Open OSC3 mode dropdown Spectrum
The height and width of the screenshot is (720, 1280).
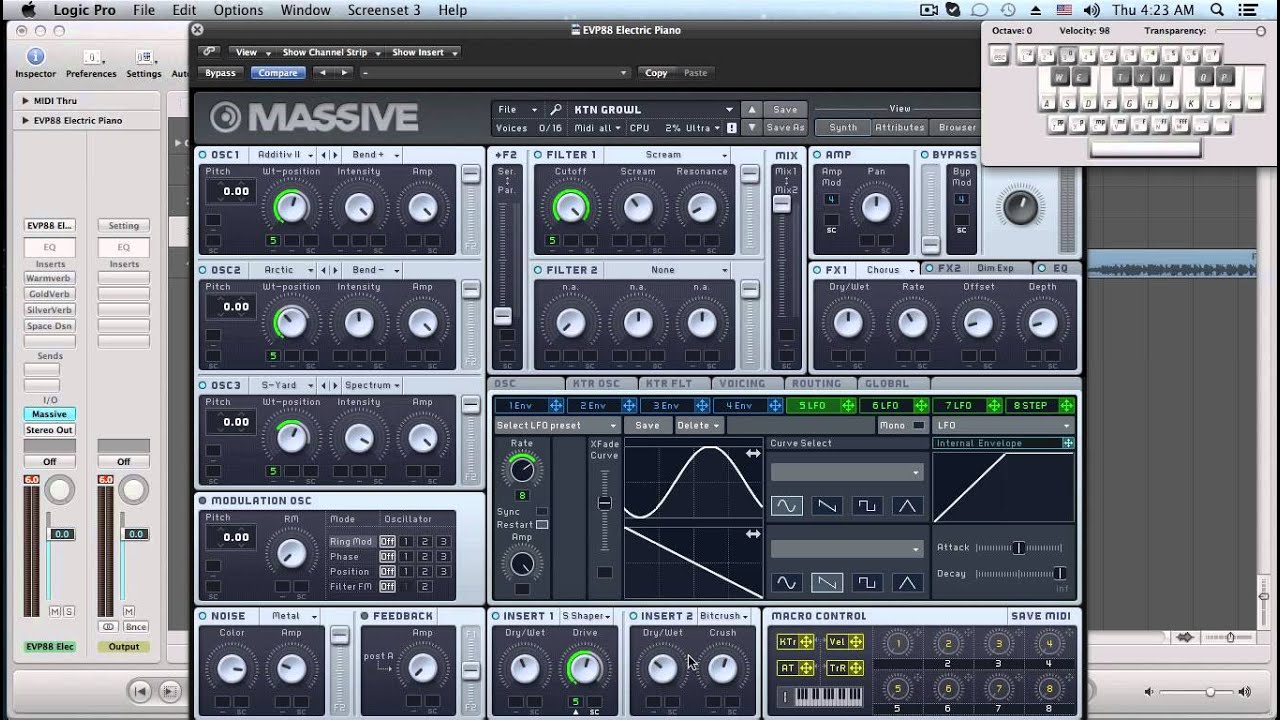tap(372, 385)
